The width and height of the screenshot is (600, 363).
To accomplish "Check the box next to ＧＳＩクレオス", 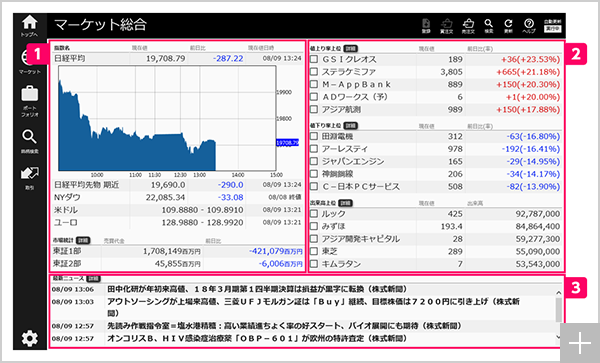I will coord(314,59).
